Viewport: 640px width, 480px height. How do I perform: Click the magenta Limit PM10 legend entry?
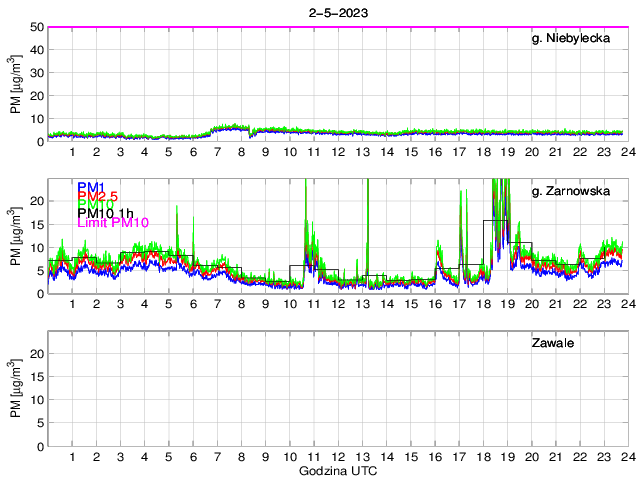tap(112, 223)
